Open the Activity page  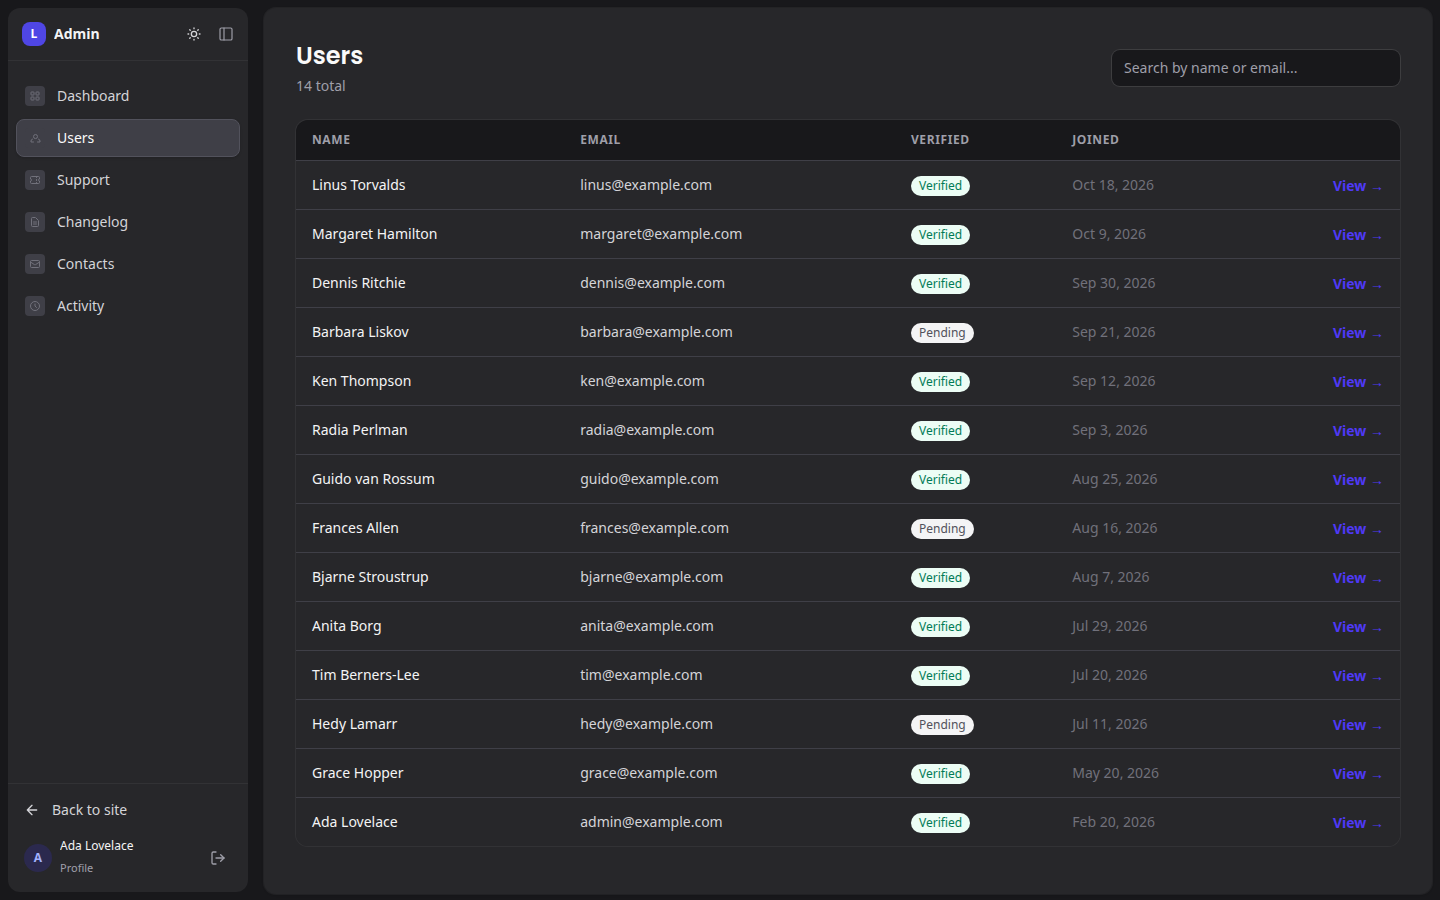click(x=128, y=306)
